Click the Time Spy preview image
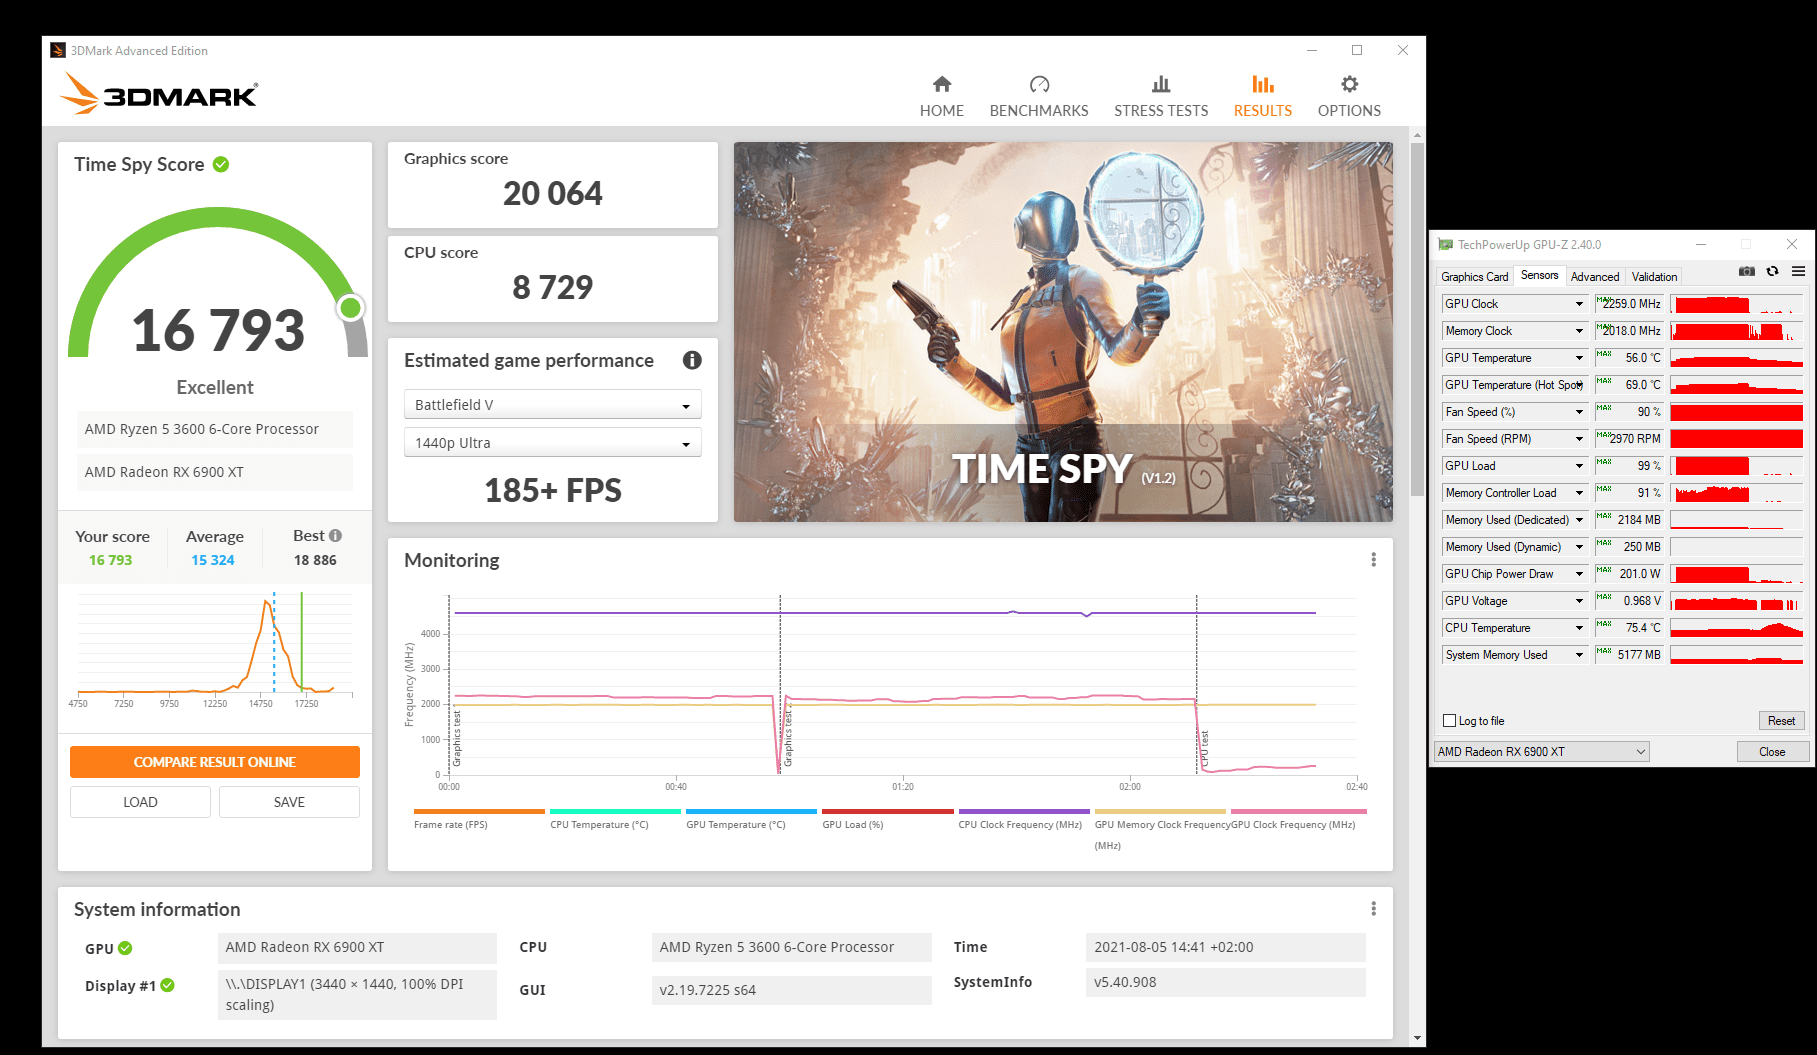 (x=1063, y=331)
